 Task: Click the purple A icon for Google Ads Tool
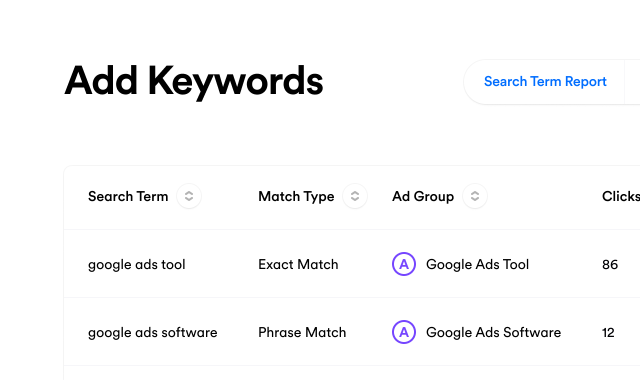pyautogui.click(x=404, y=264)
